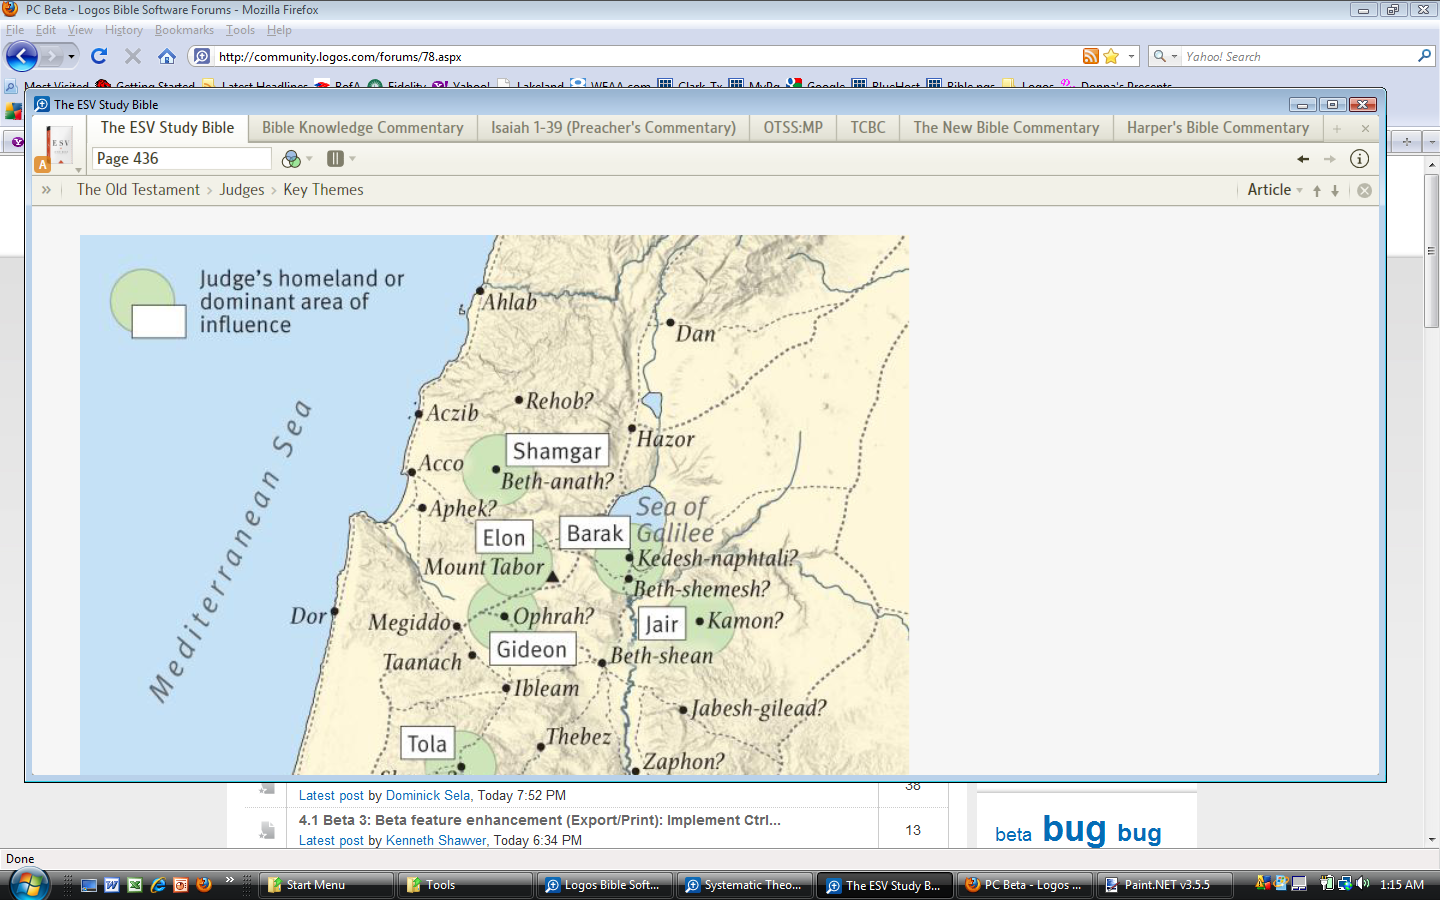Switch to the TCBC tab
The width and height of the screenshot is (1440, 900).
coord(868,128)
